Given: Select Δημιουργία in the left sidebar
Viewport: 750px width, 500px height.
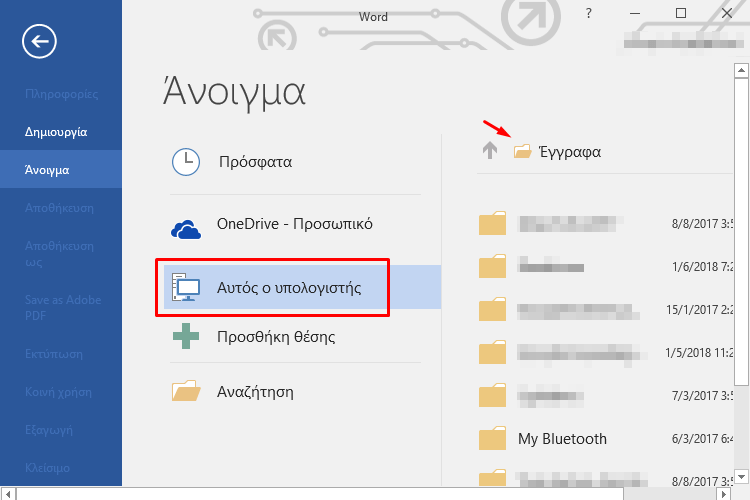Looking at the screenshot, I should [56, 131].
